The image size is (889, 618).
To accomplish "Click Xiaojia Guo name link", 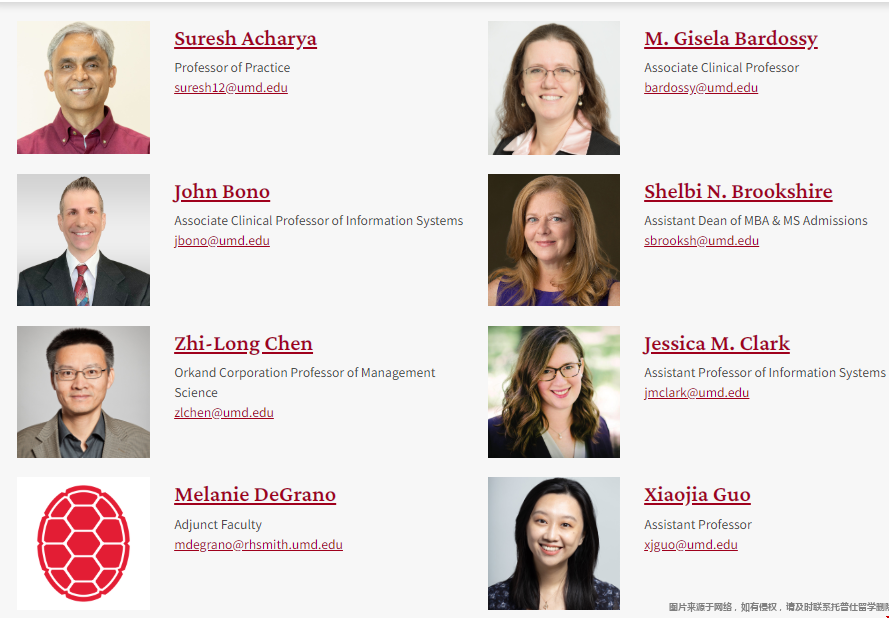I will click(x=697, y=495).
